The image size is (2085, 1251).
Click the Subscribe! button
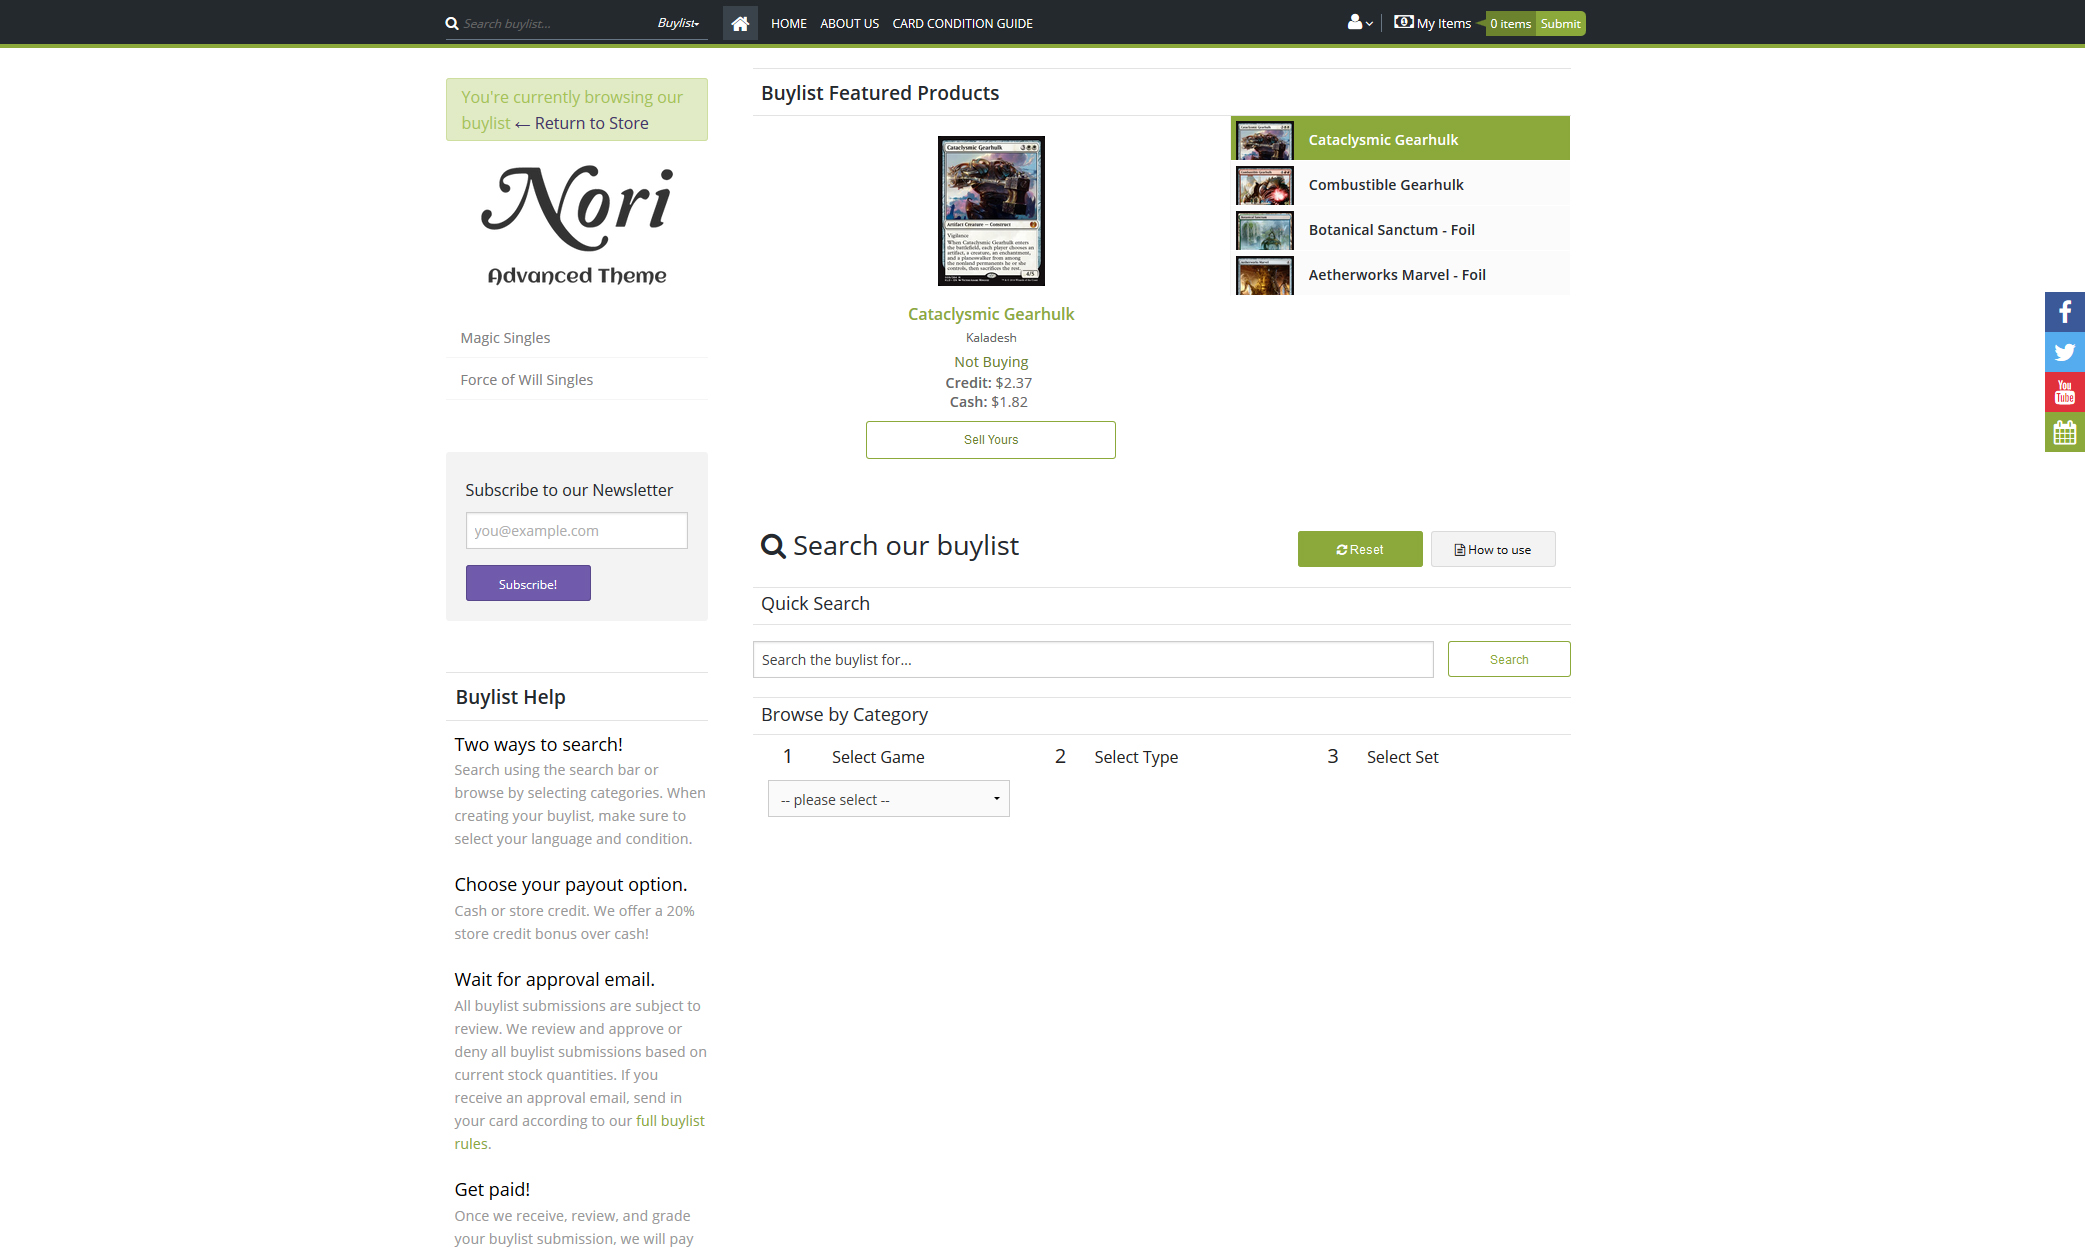528,583
